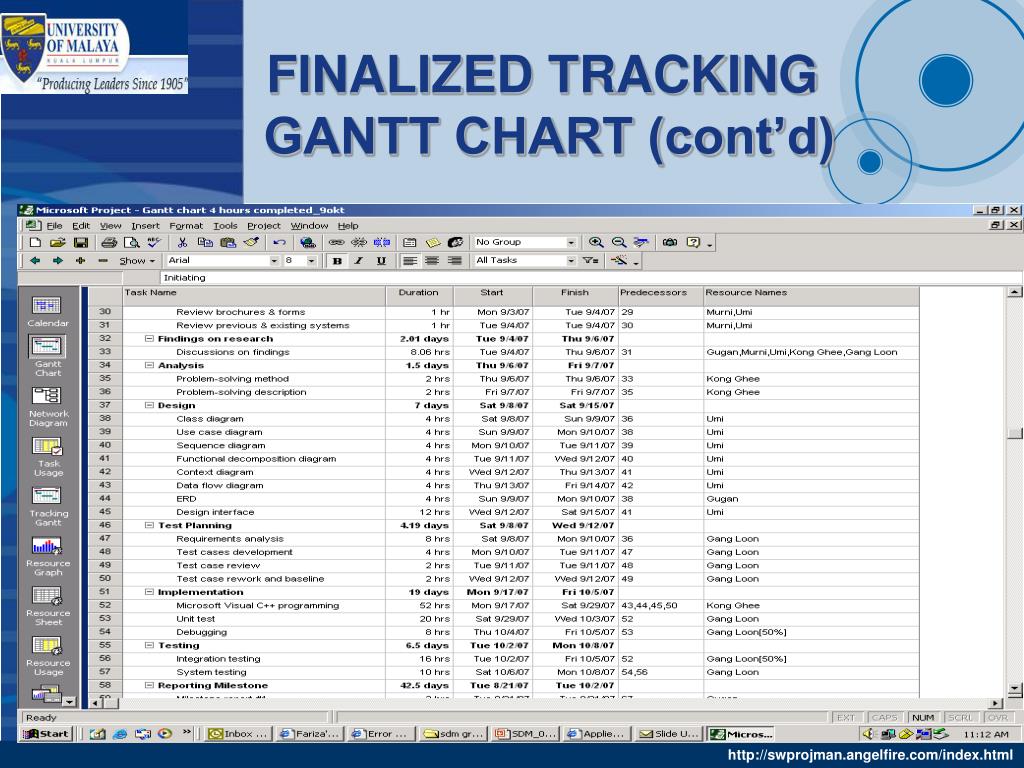Switch to Network Diagram view
Screen dimensions: 1024x768
click(48, 406)
